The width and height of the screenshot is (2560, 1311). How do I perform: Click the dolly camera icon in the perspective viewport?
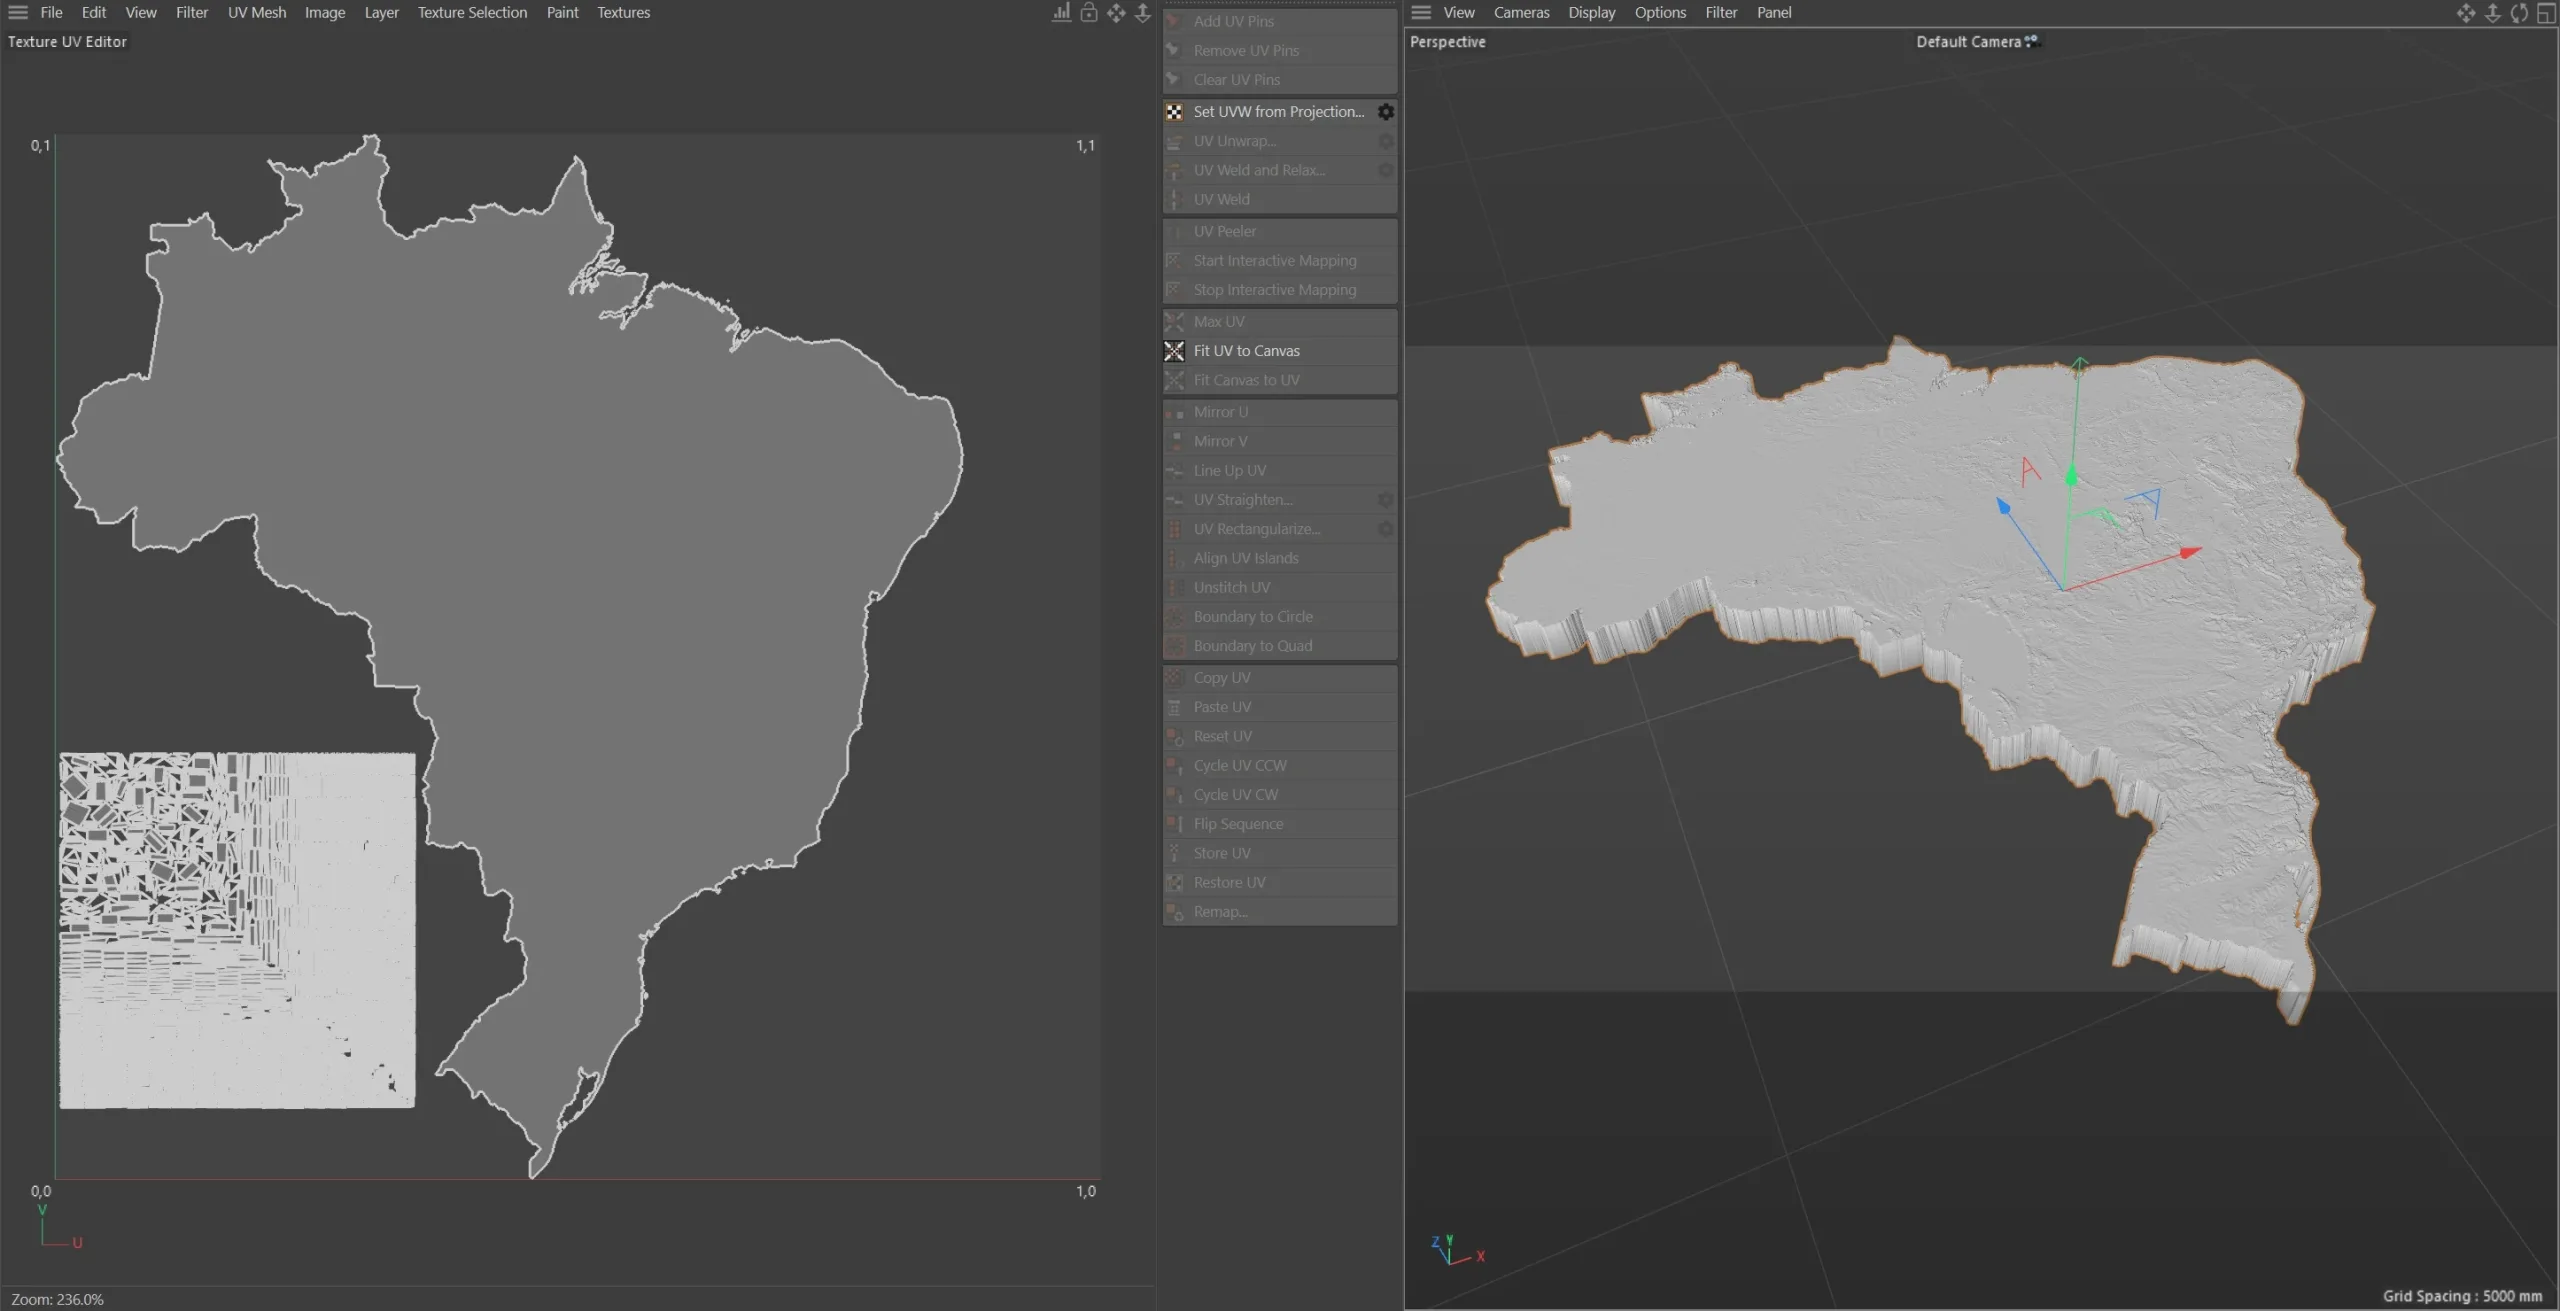(2492, 13)
